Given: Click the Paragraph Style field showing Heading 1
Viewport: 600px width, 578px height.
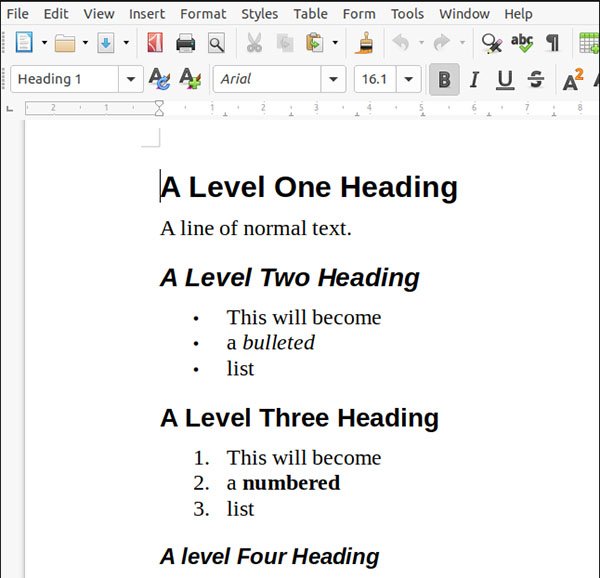Looking at the screenshot, I should (x=64, y=79).
